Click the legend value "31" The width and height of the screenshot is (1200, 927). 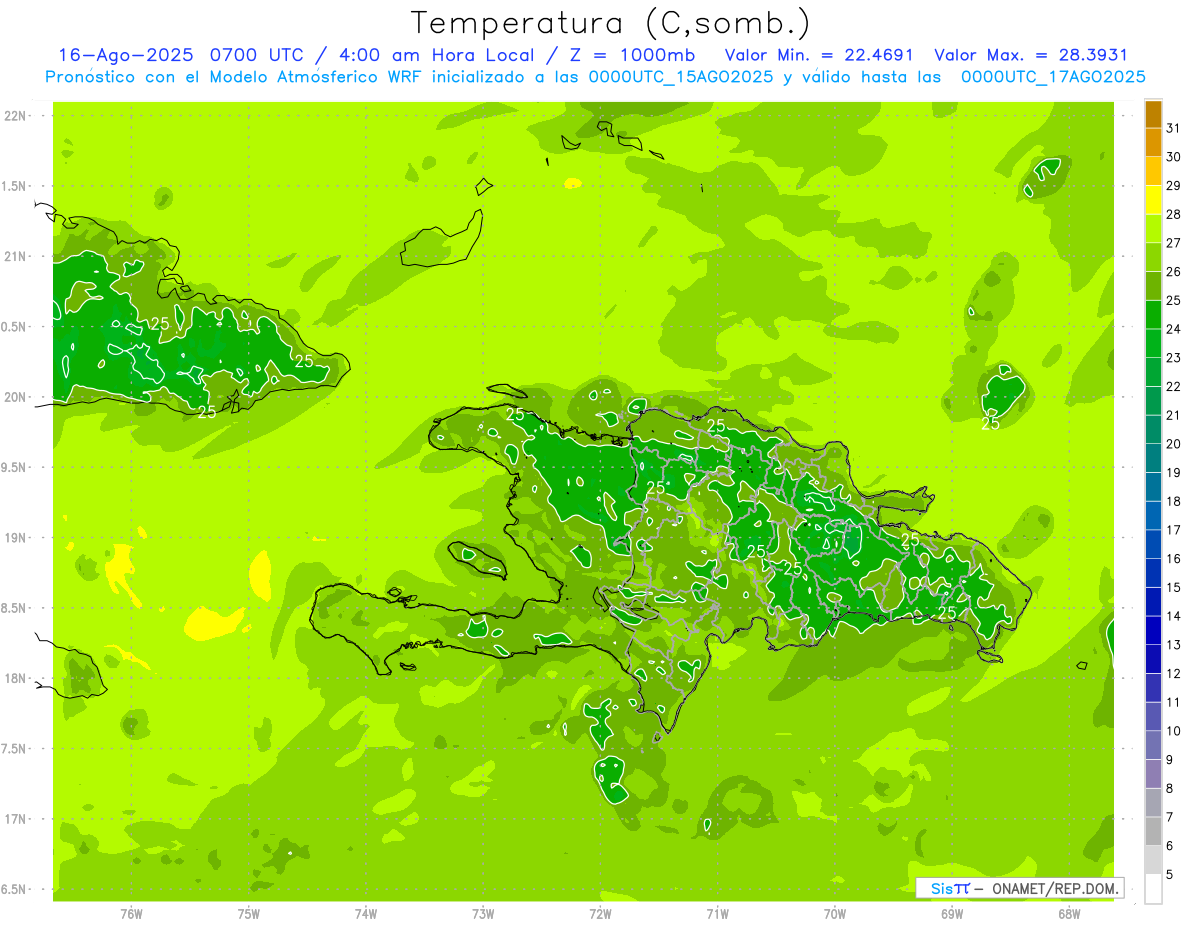coord(1174,128)
